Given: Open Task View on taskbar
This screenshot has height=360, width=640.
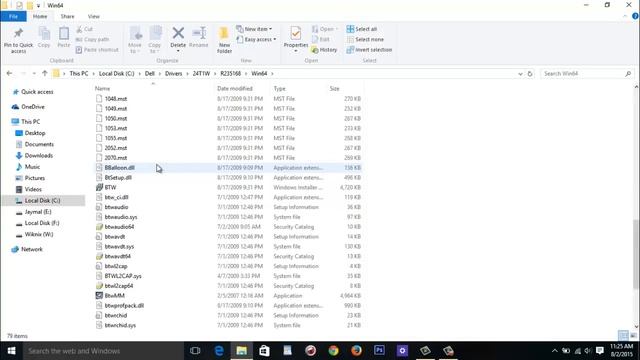Looking at the screenshot, I should (x=195, y=351).
